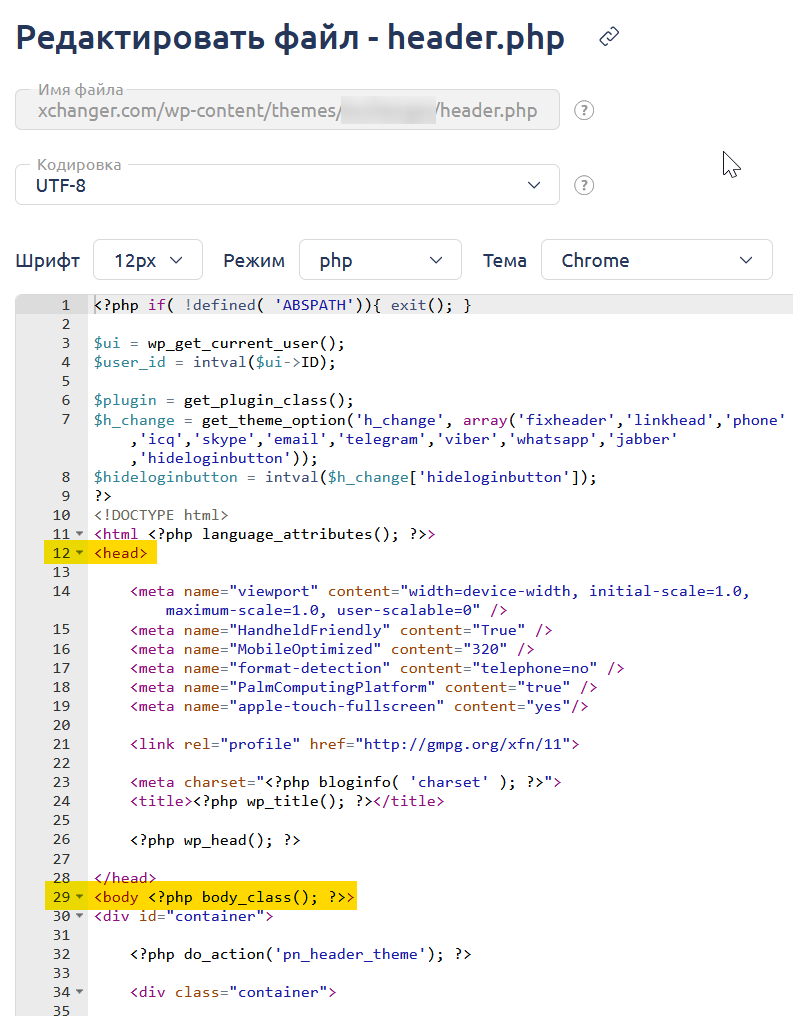
Task: Collapse the body block on line 29
Action: (x=79, y=897)
